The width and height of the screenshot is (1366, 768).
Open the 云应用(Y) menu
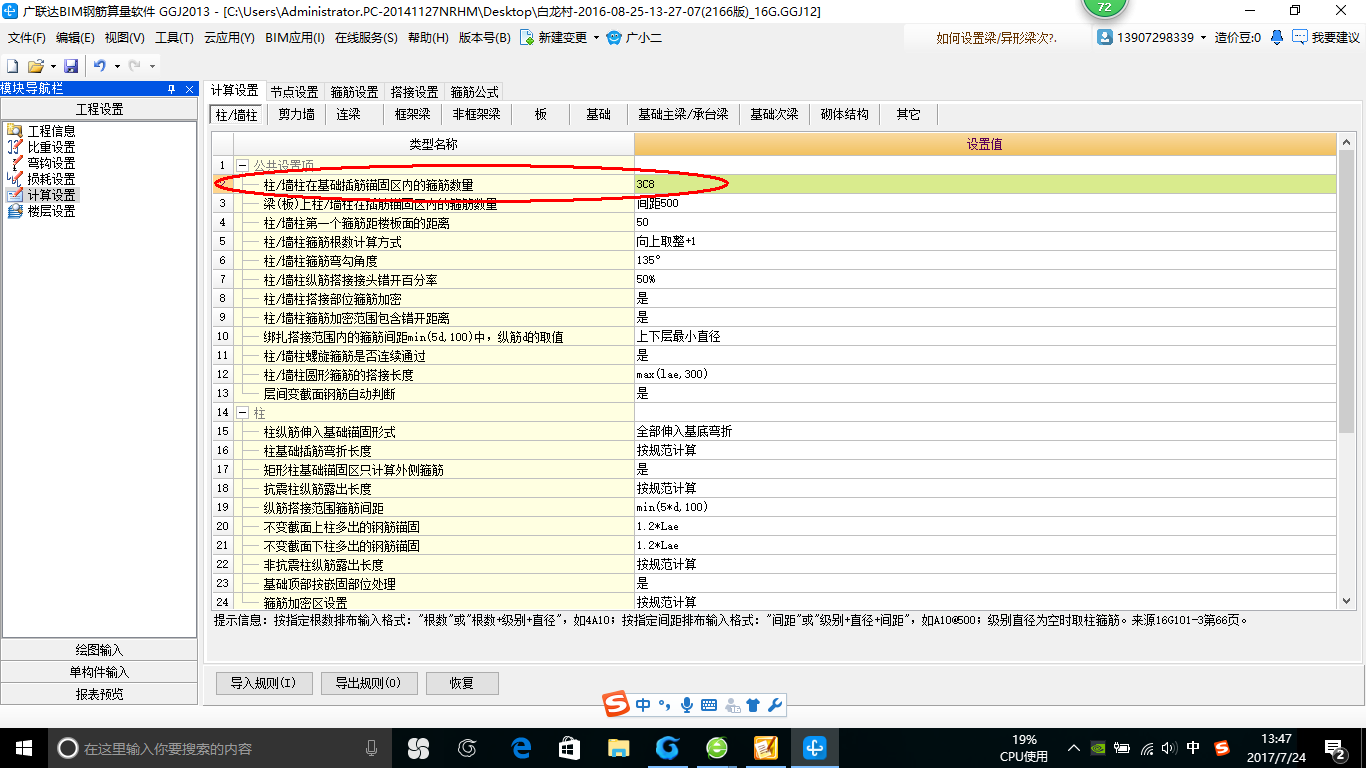point(229,38)
